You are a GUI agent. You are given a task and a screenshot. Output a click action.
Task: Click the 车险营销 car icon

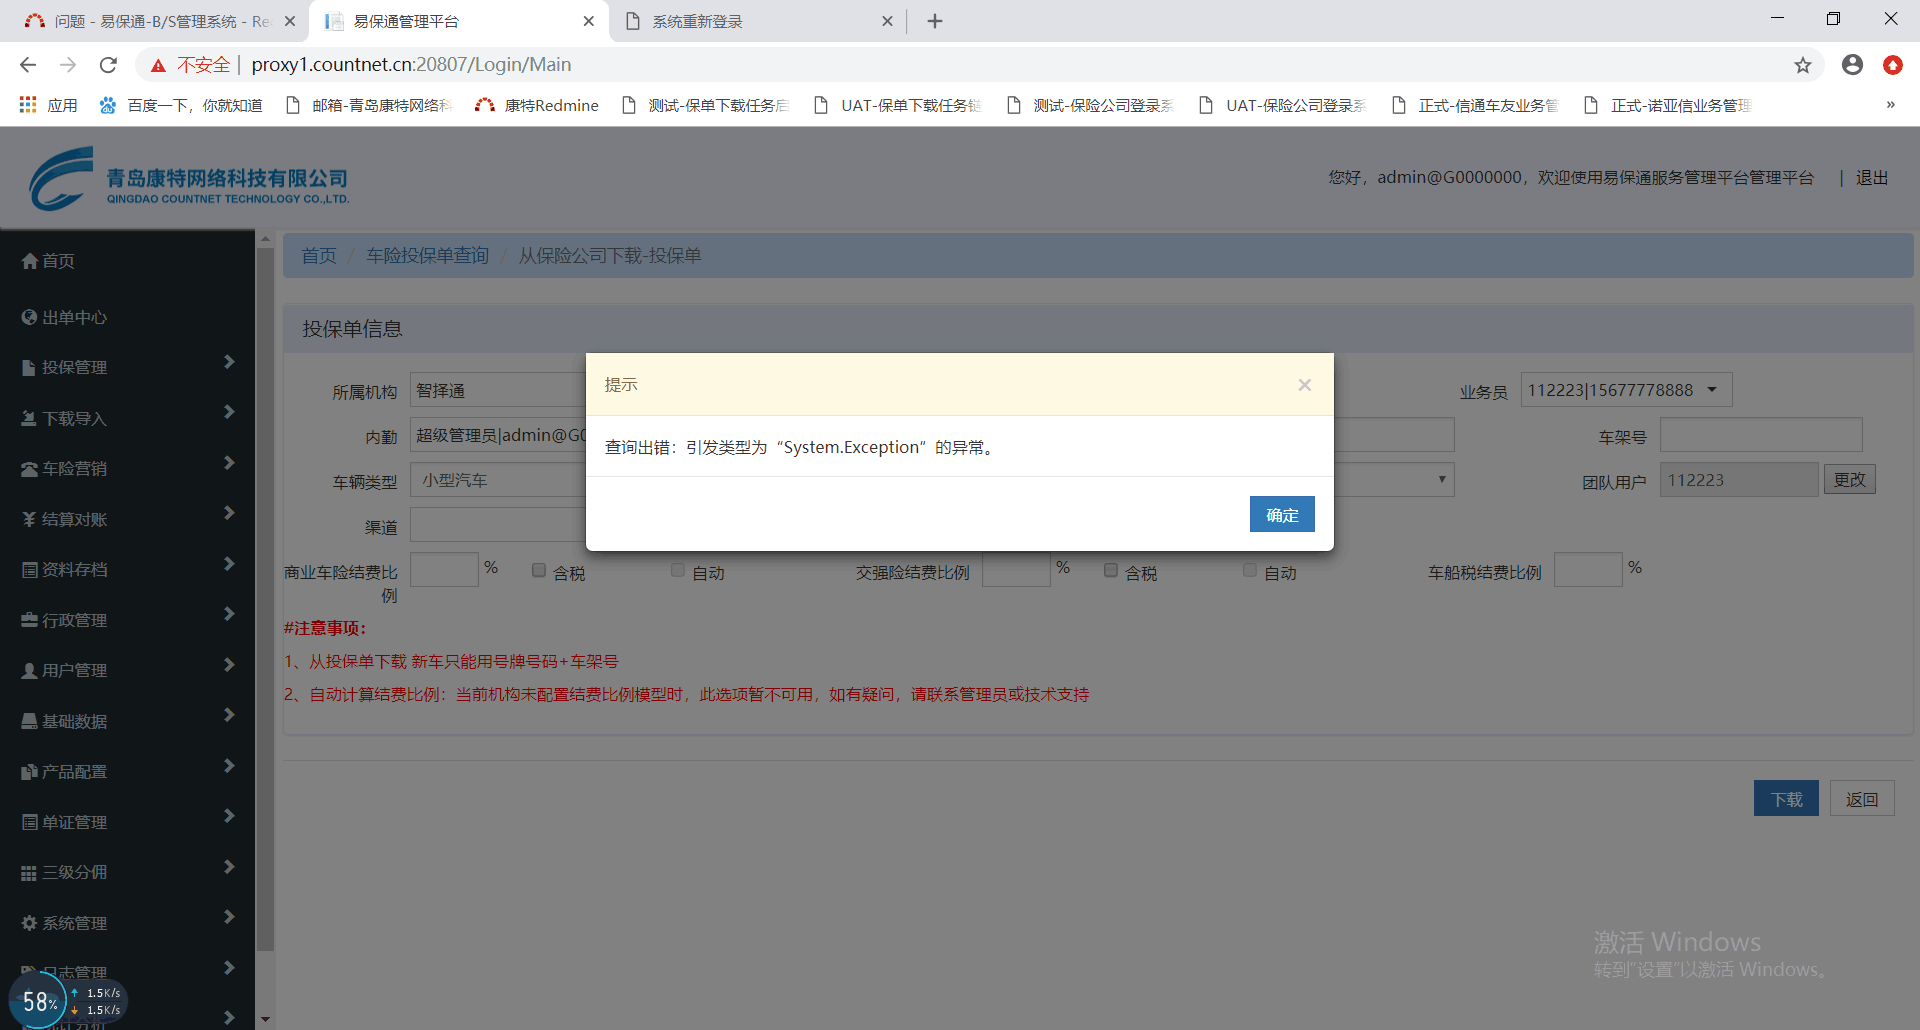pos(30,469)
